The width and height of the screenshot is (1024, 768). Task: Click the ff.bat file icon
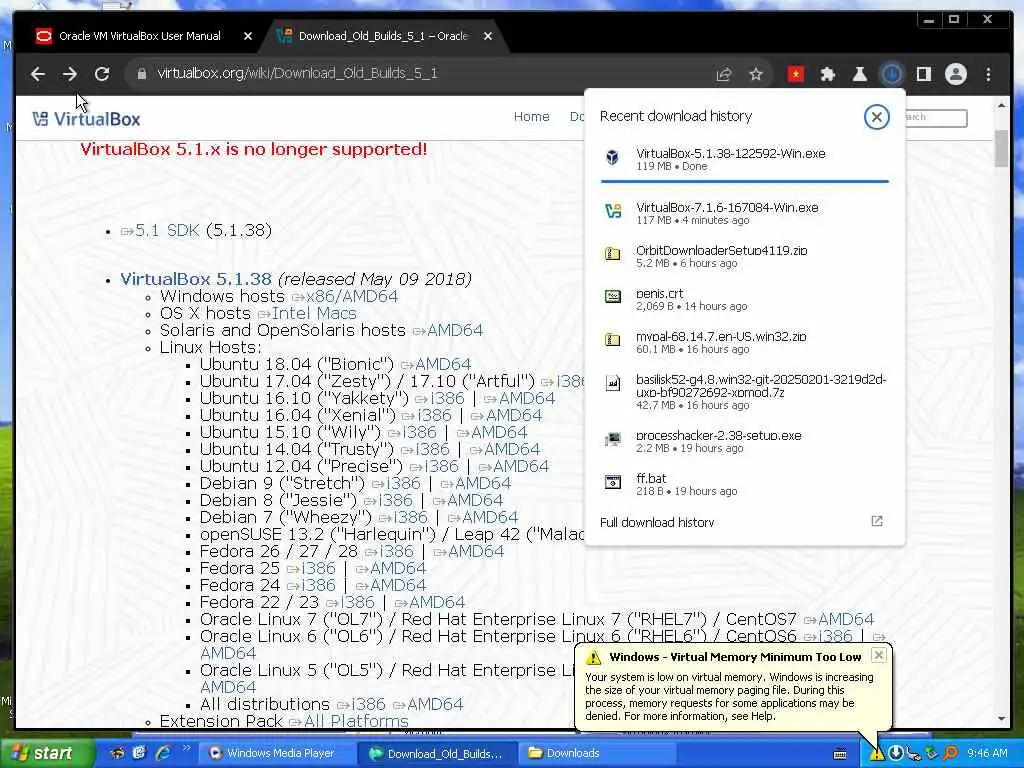[613, 482]
